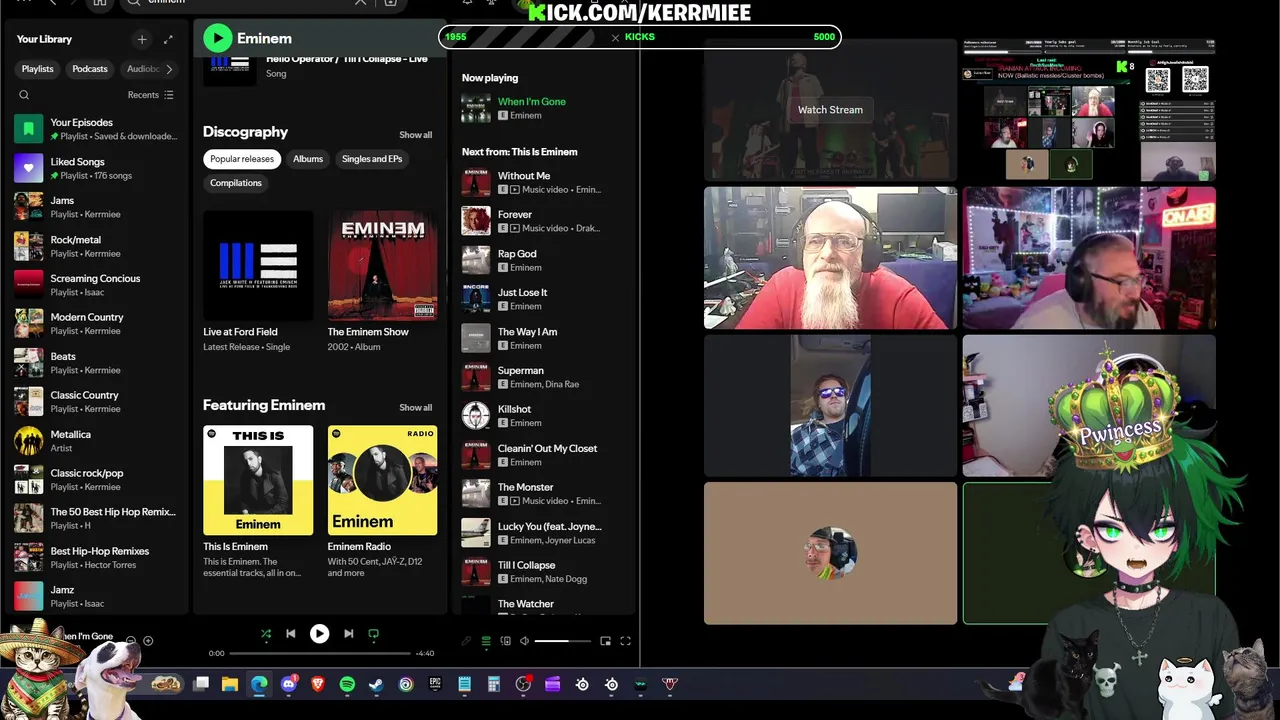The height and width of the screenshot is (720, 1280).
Task: Open Microsoft Edge from the taskbar
Action: click(259, 684)
